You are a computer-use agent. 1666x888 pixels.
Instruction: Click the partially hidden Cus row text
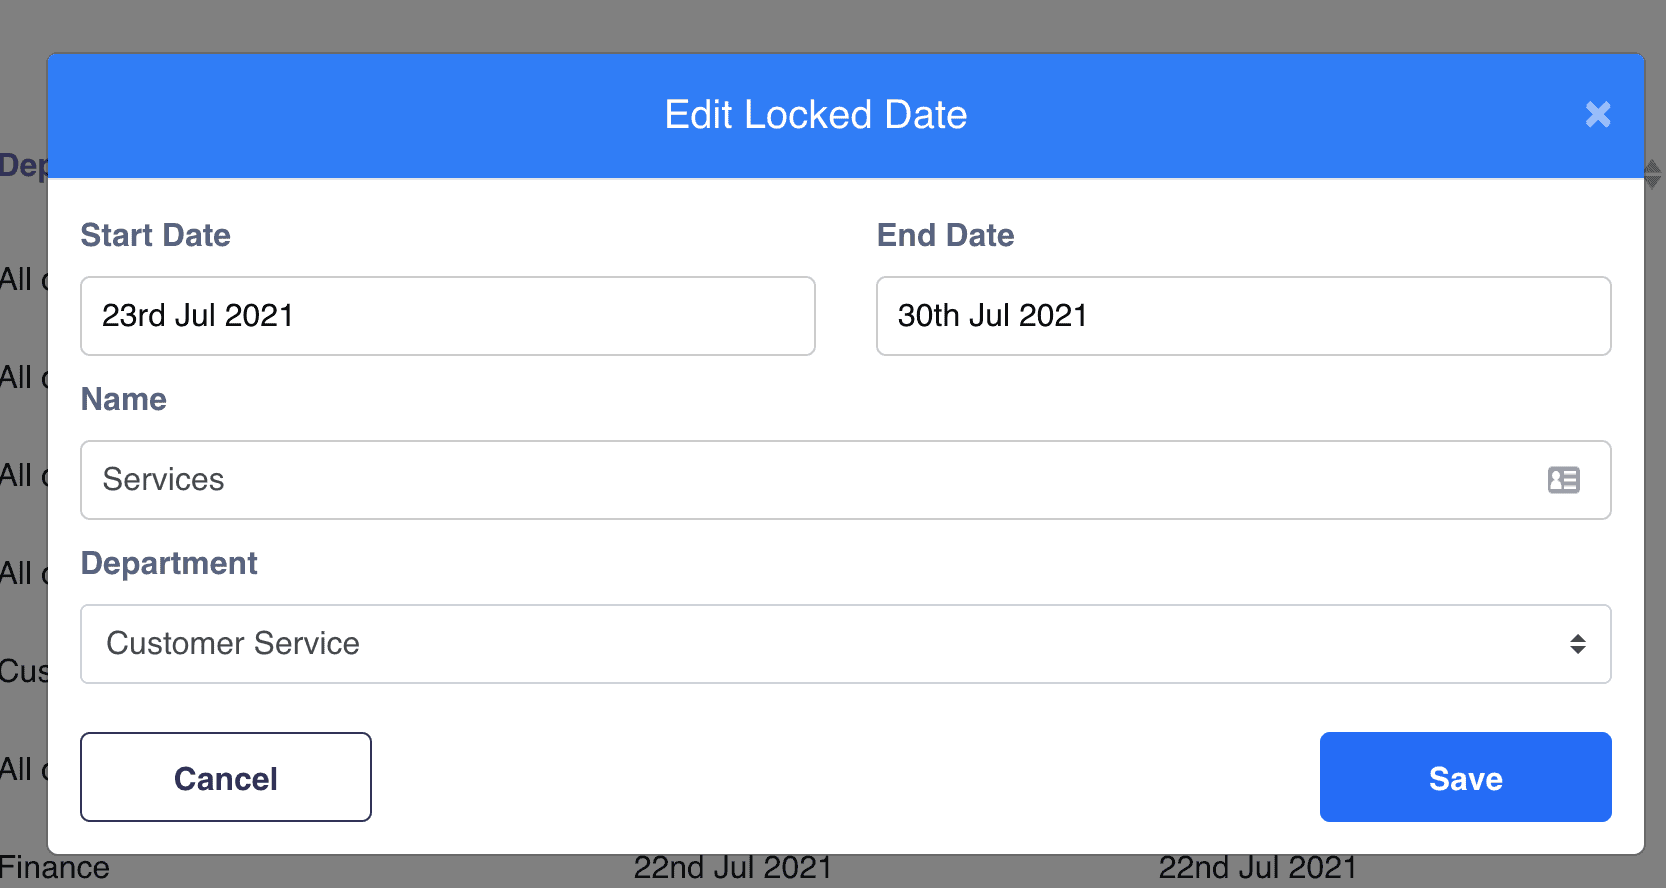[22, 670]
